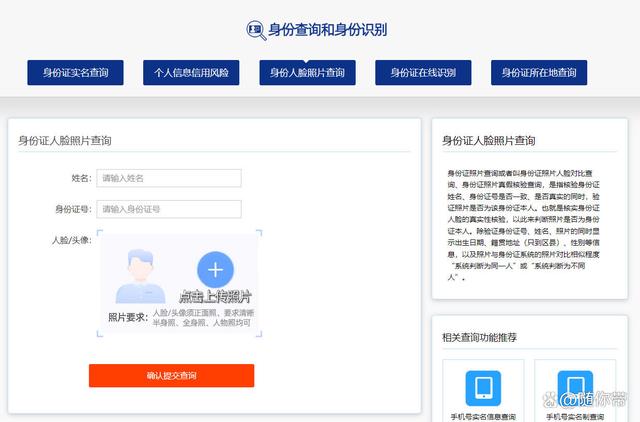Select the 身份人脸照片查询 tab
Image resolution: width=640 pixels, height=422 pixels.
[307, 73]
